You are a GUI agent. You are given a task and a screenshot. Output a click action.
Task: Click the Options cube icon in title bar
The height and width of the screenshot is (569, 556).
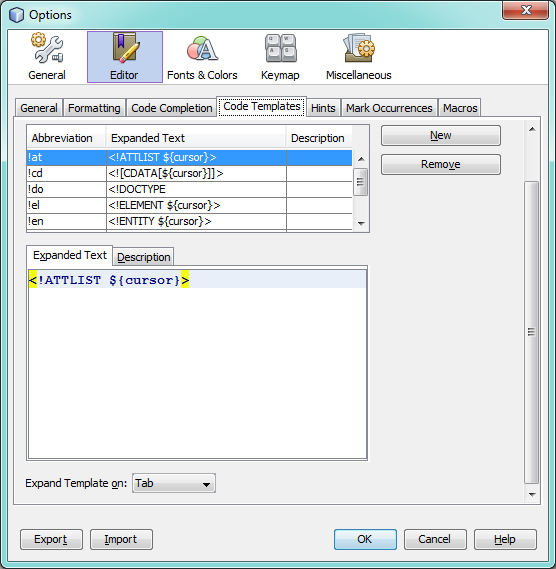click(16, 15)
